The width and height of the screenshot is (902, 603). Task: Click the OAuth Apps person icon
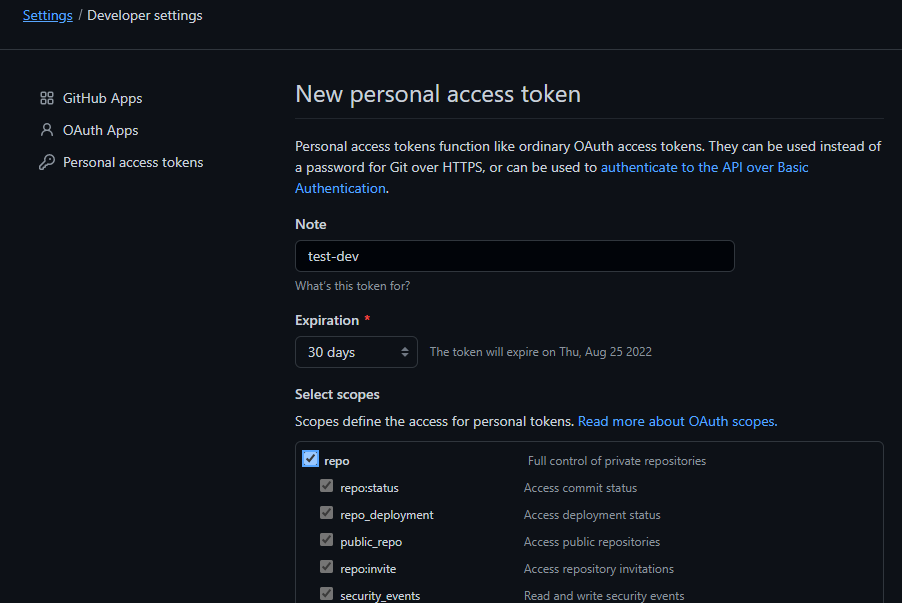pyautogui.click(x=47, y=130)
